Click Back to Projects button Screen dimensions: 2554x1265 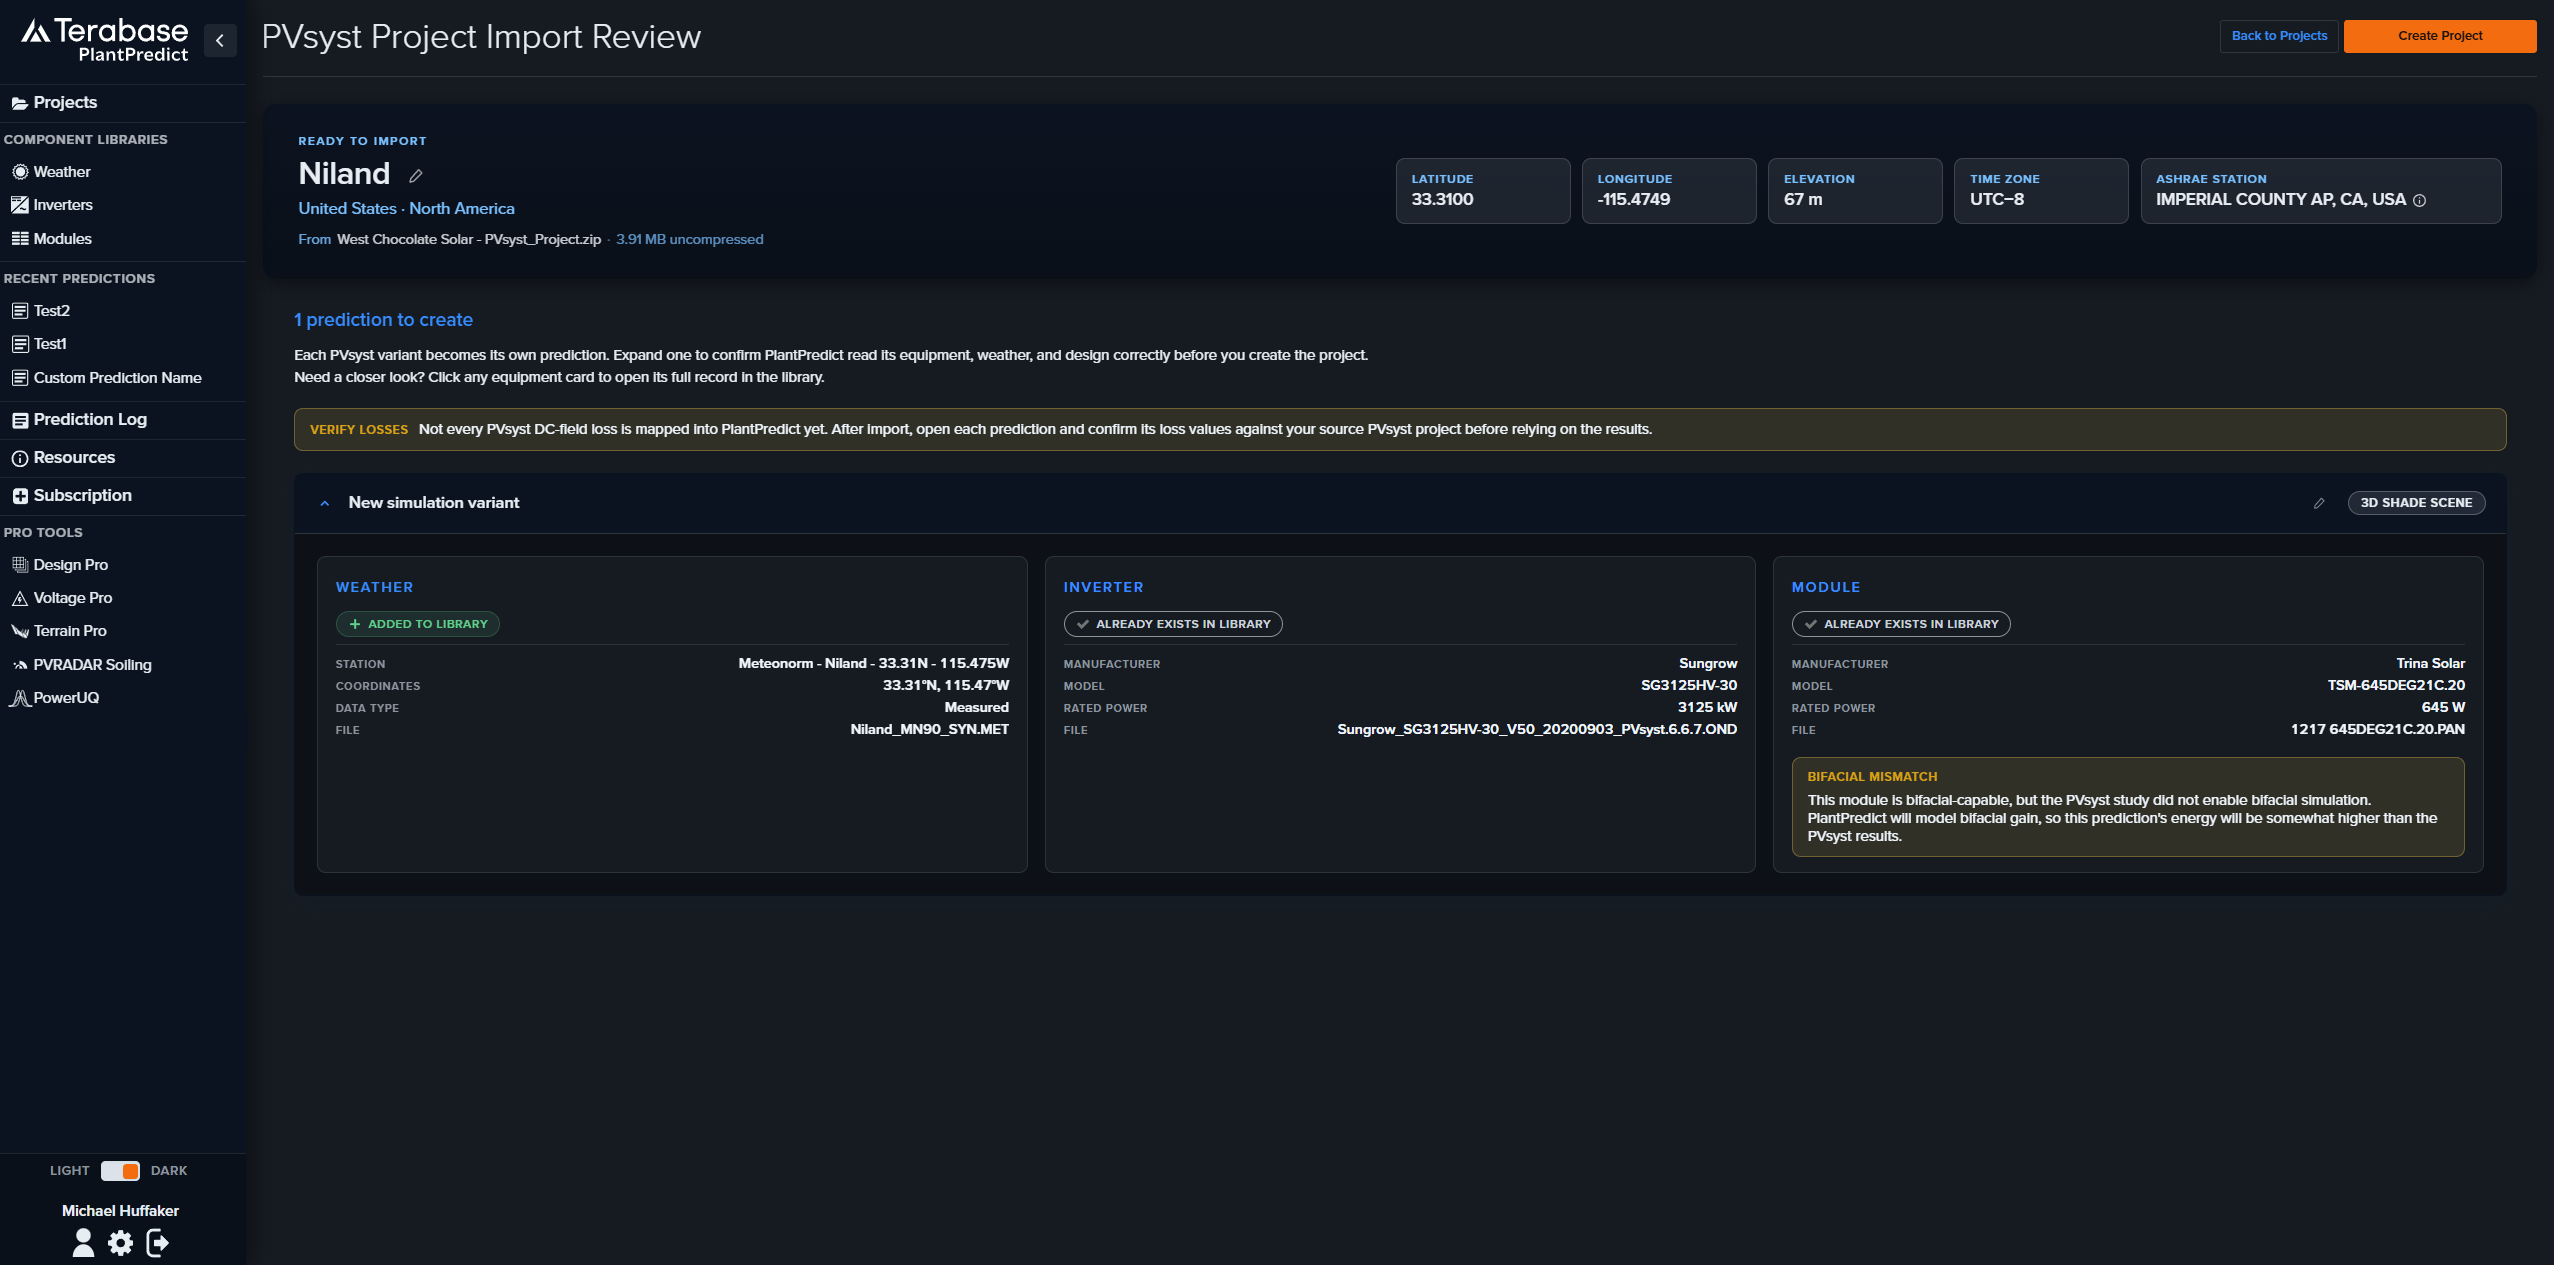(2279, 36)
